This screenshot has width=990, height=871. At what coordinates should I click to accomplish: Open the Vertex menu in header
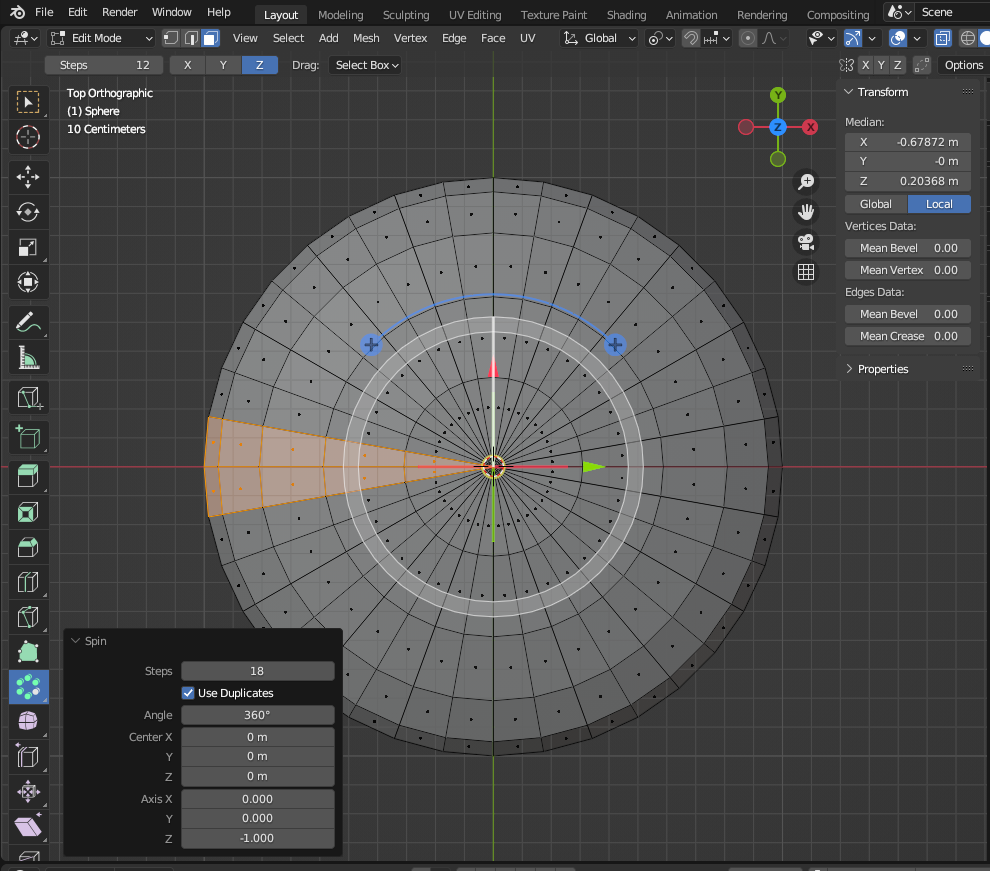410,38
